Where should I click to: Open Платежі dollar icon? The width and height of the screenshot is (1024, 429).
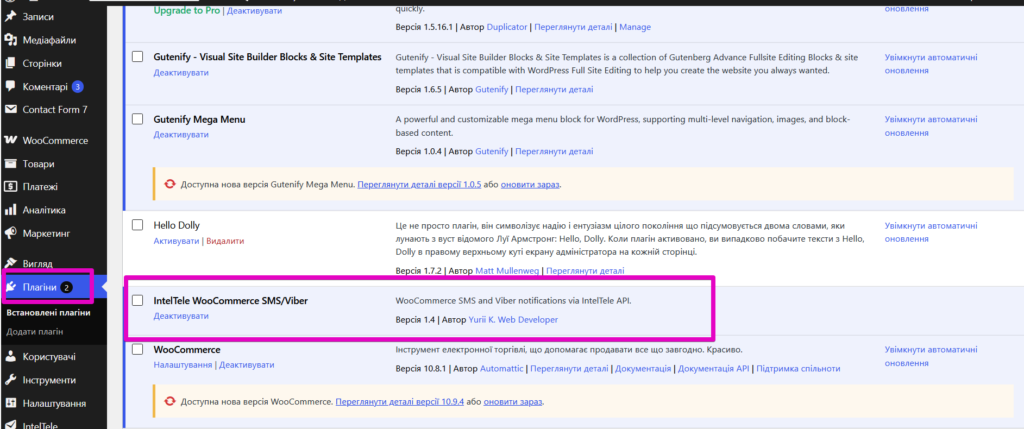10,187
